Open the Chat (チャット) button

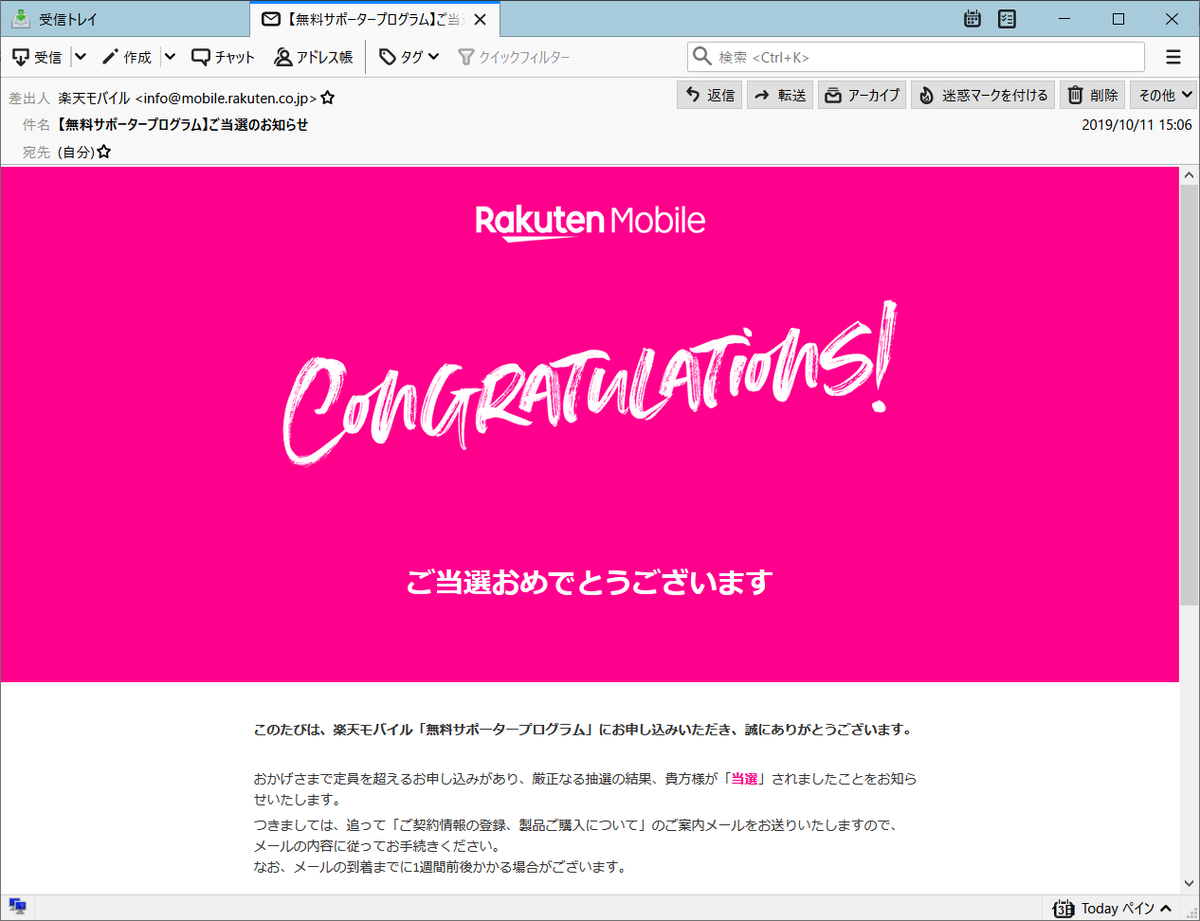(223, 57)
